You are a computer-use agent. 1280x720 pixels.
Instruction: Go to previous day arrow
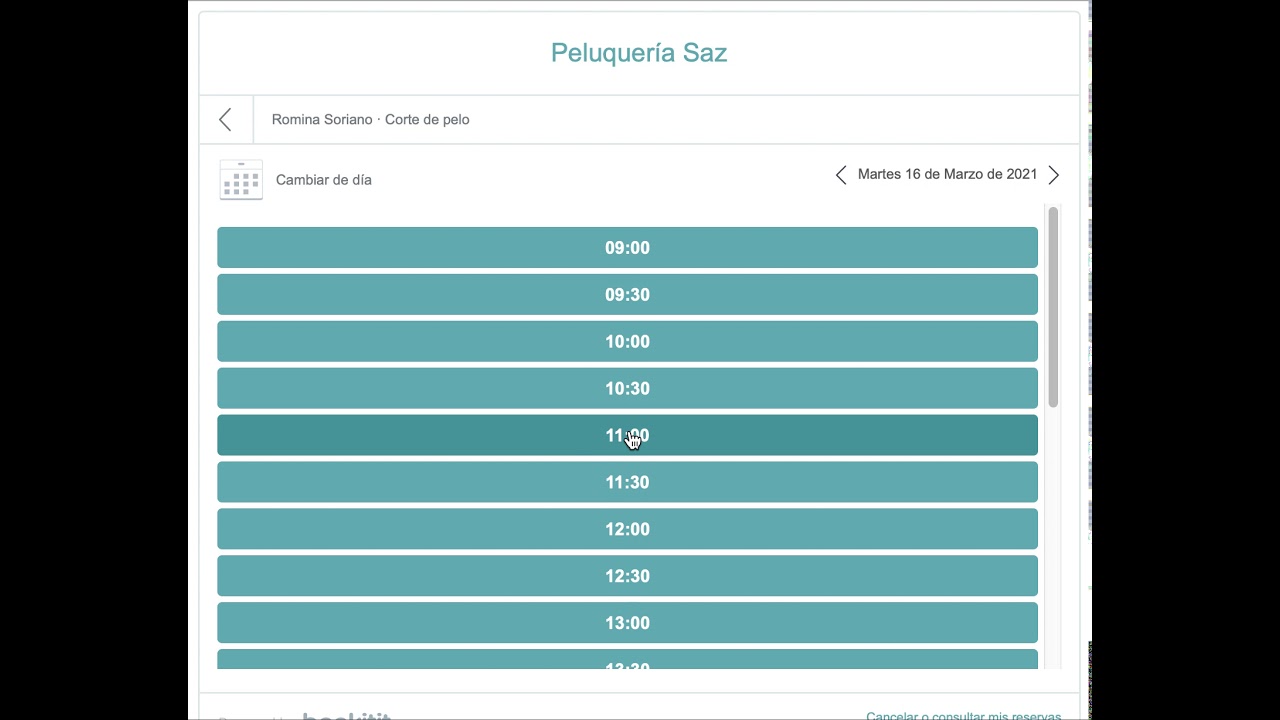coord(841,175)
